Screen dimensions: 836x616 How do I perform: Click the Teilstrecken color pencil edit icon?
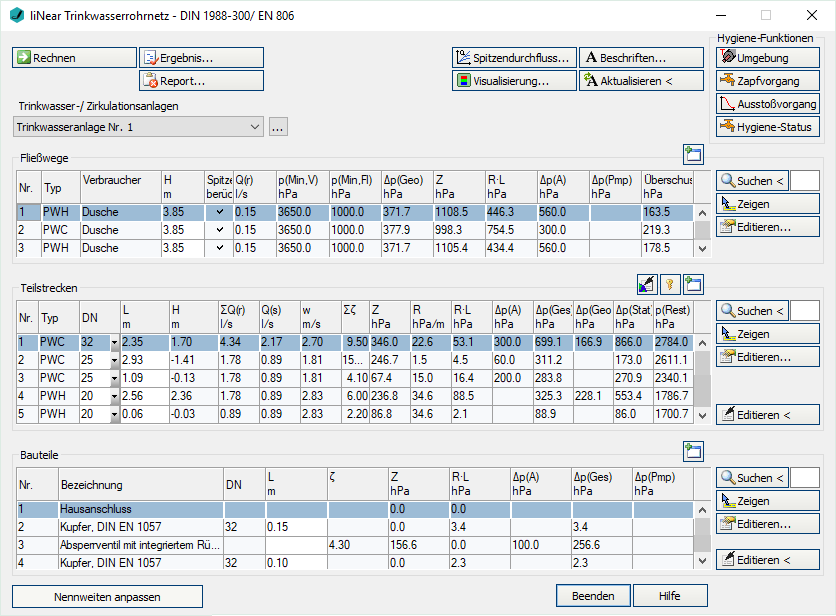pos(647,284)
